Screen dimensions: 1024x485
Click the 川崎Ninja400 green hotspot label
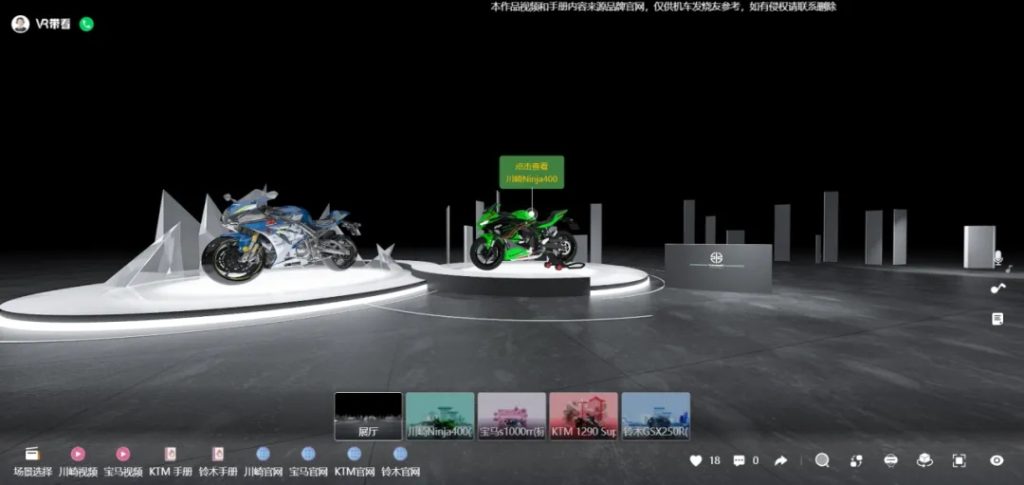coord(532,172)
